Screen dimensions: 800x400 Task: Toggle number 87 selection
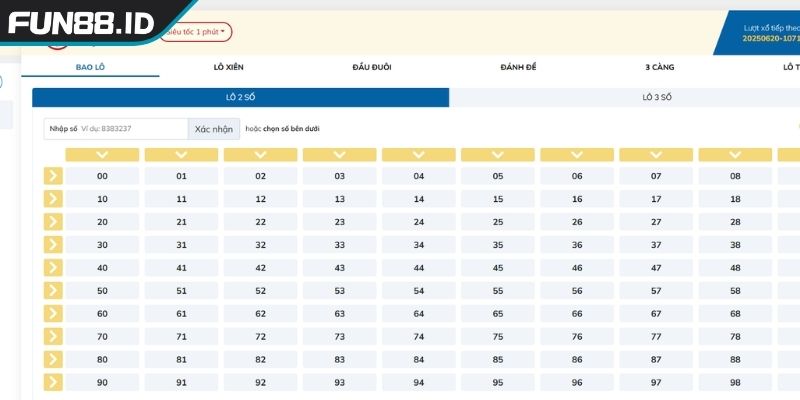(x=656, y=360)
